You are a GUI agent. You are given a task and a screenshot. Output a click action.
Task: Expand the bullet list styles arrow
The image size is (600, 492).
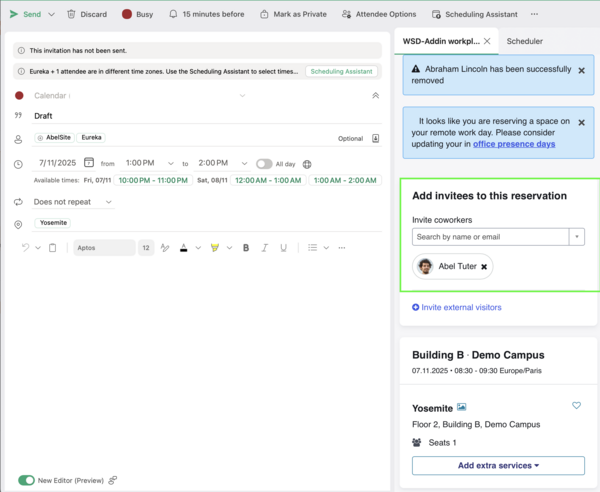click(x=326, y=248)
